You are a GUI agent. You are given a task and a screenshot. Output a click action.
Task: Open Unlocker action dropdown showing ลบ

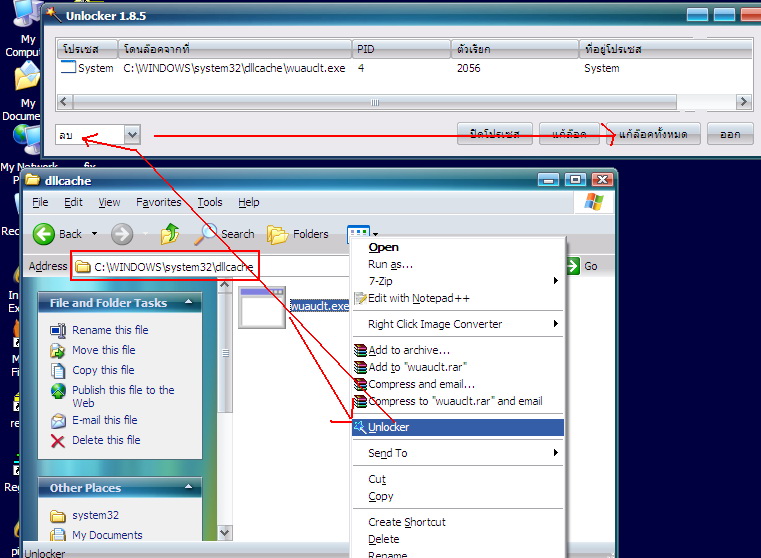tap(132, 134)
